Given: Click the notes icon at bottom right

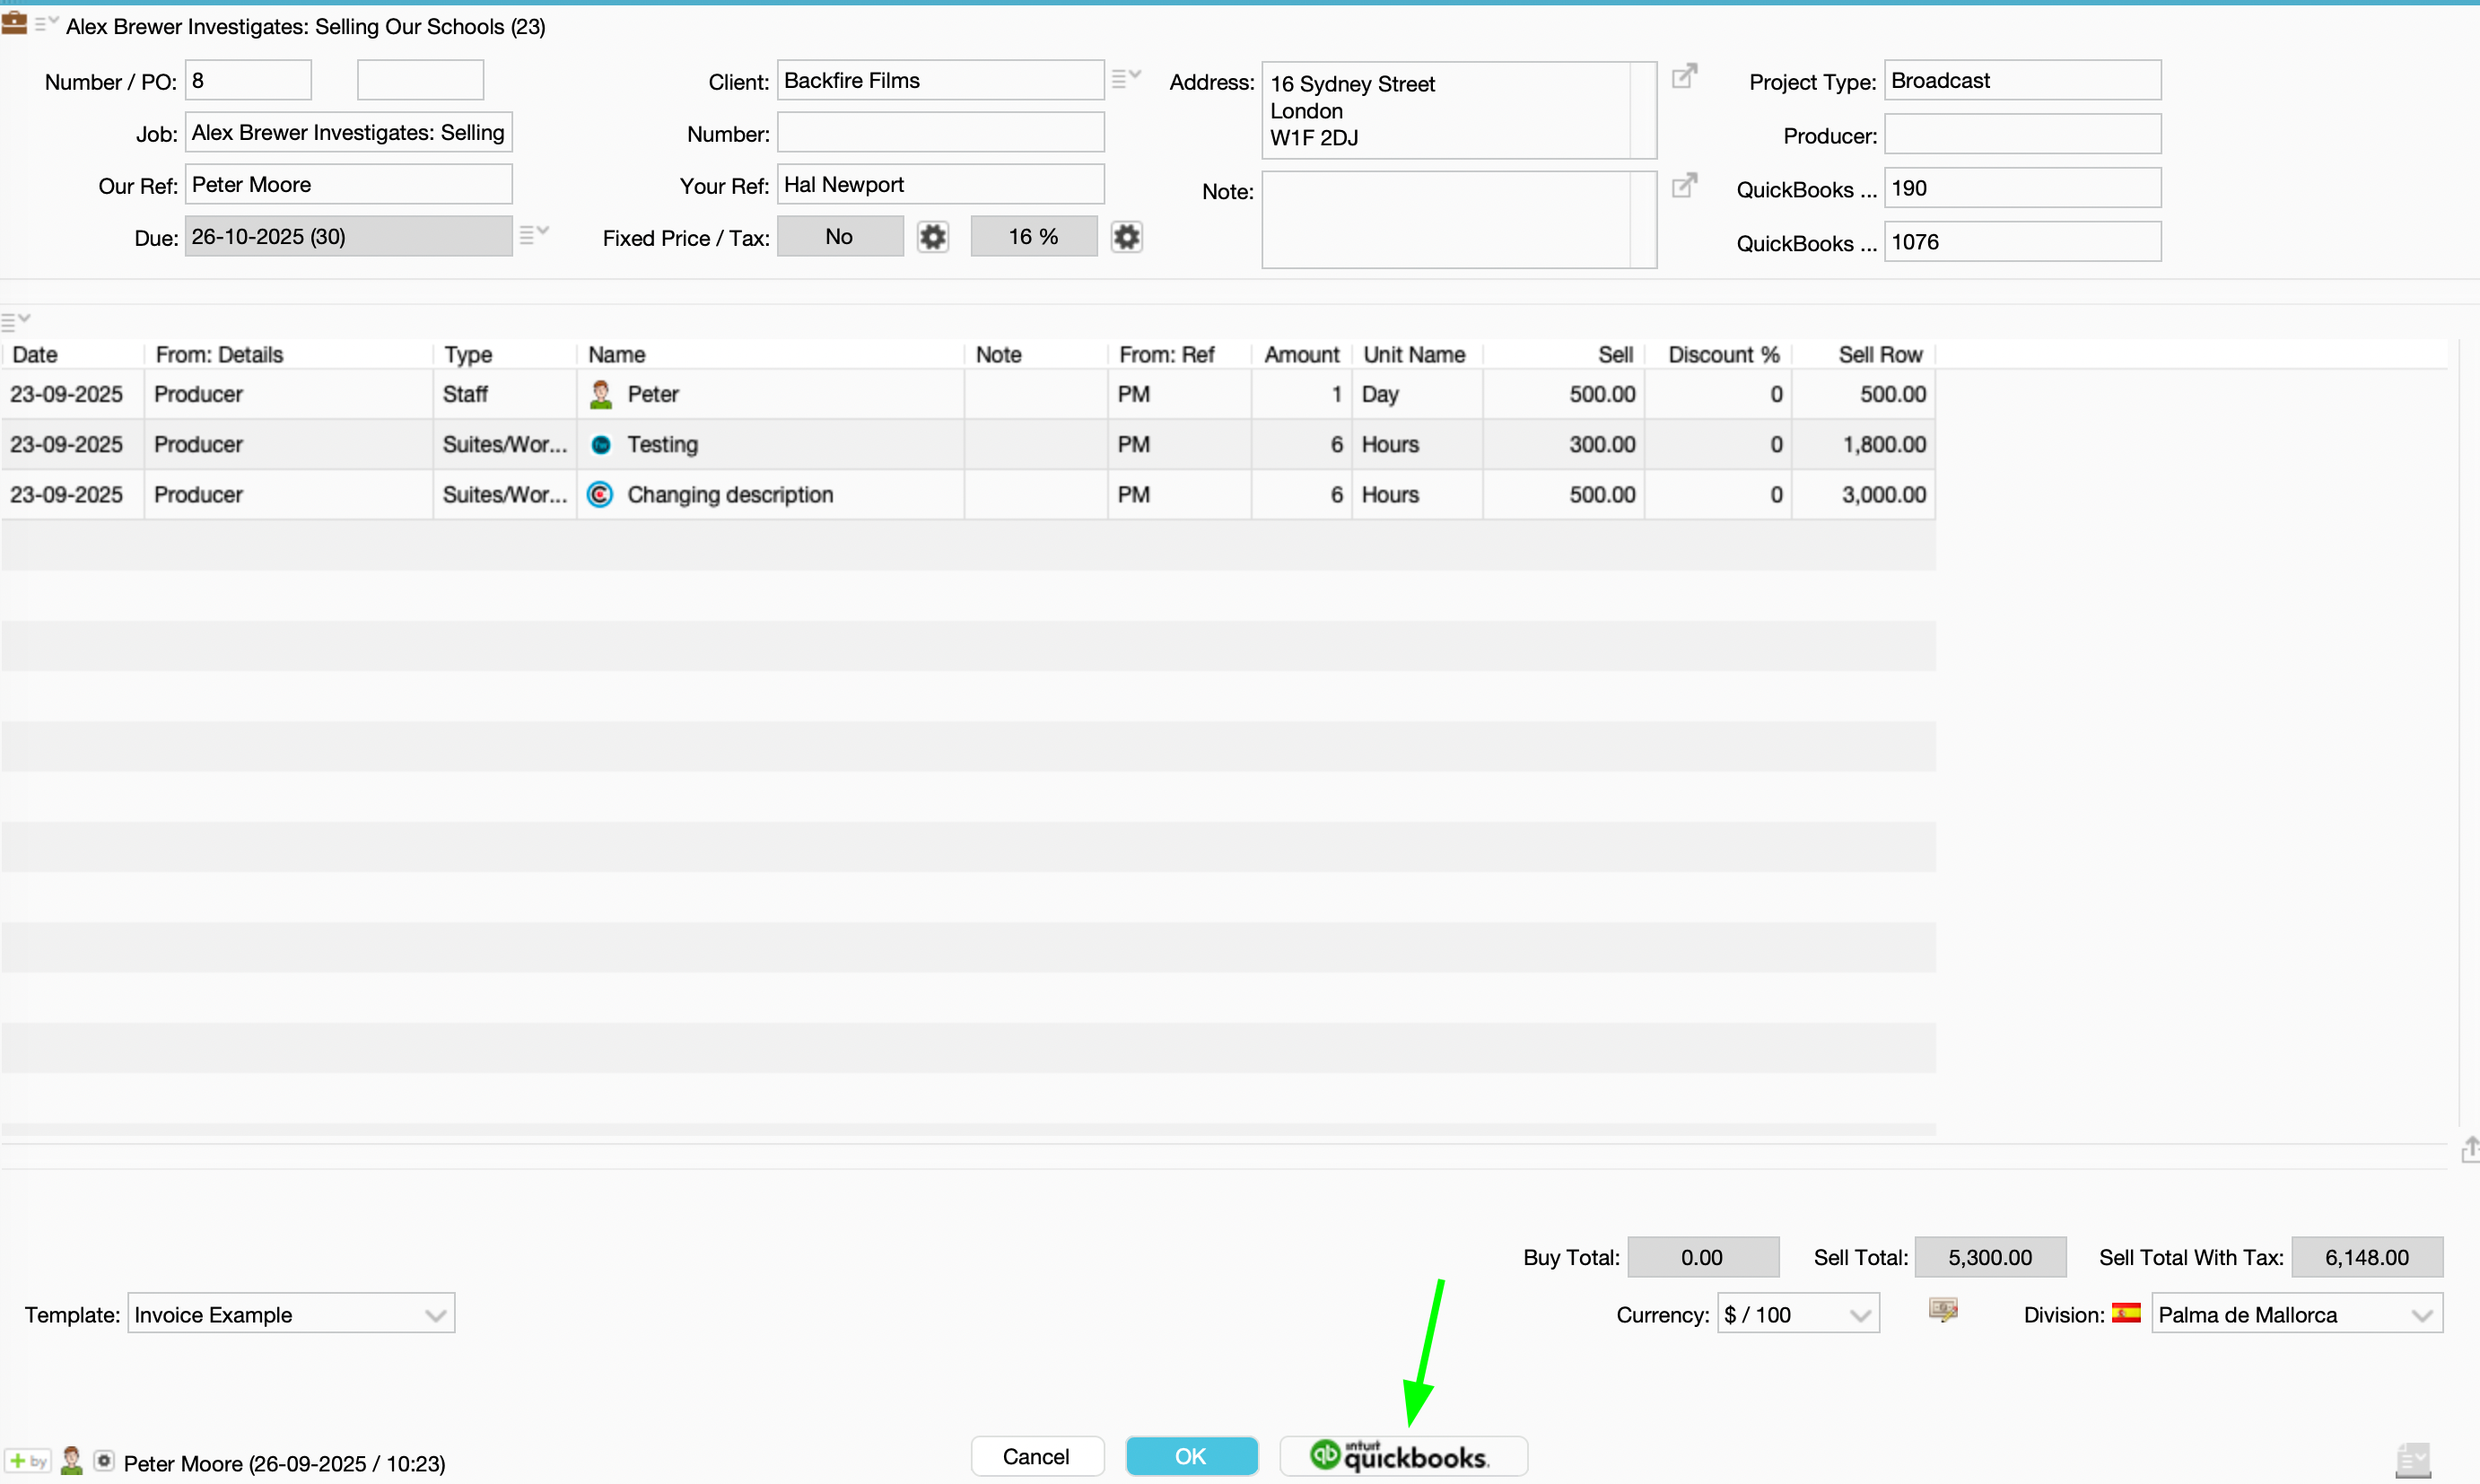Looking at the screenshot, I should (x=2412, y=1460).
